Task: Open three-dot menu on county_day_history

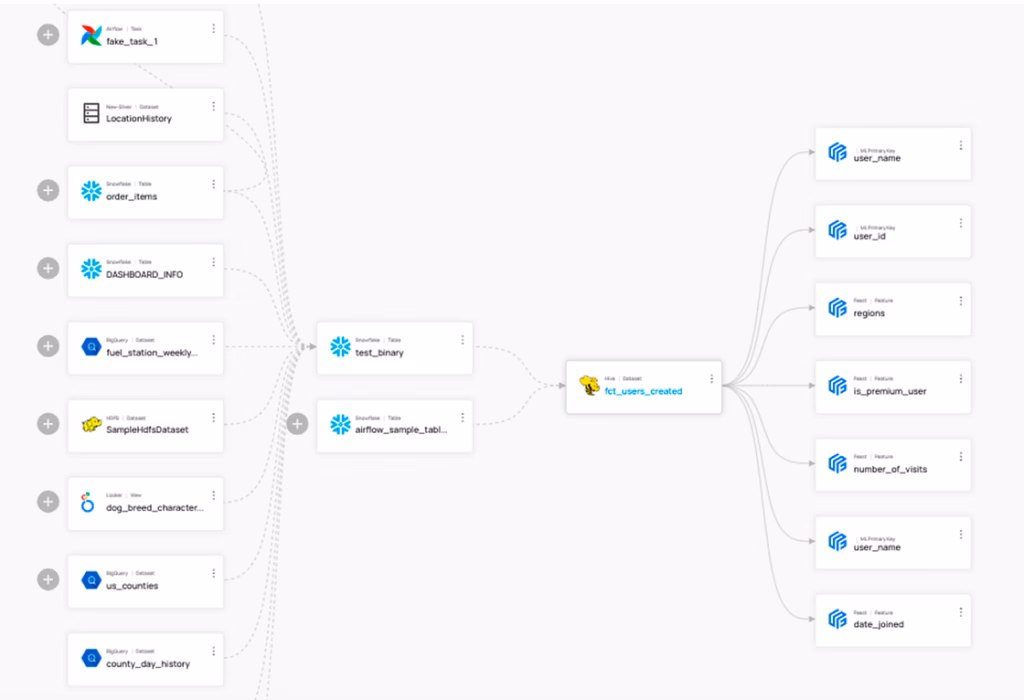Action: [213, 651]
